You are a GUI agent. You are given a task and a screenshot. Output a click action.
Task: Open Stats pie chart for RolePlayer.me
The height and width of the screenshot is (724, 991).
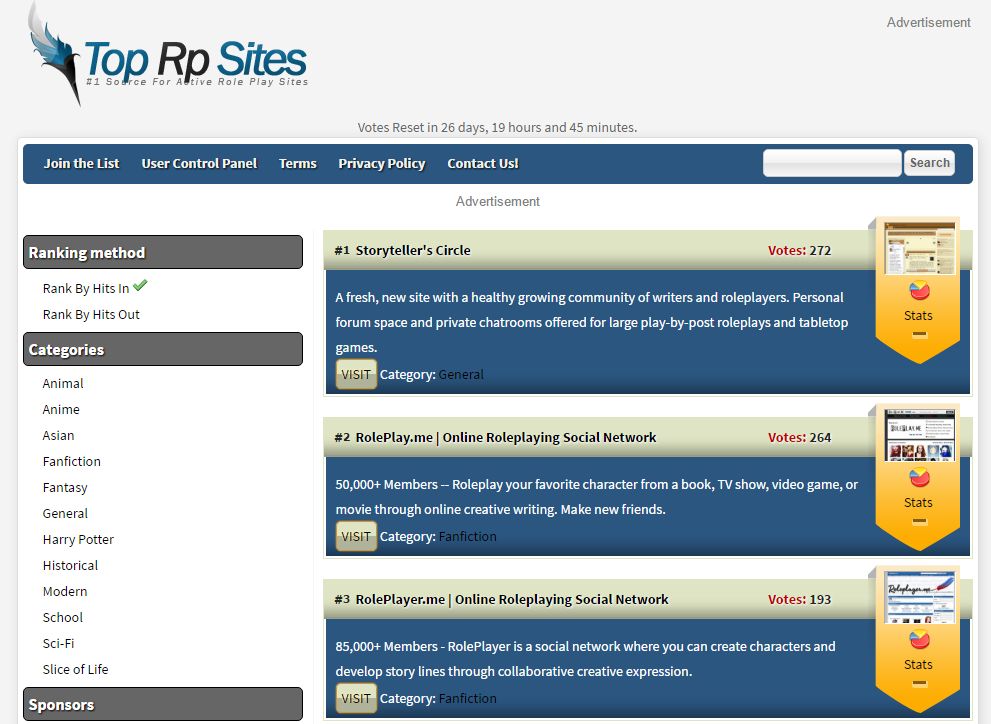[919, 639]
